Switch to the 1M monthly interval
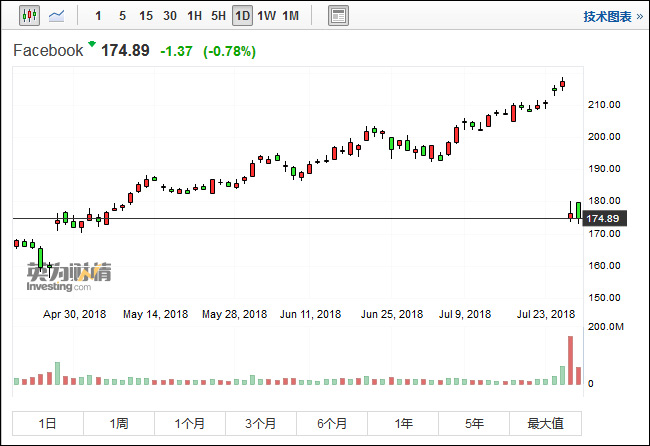The height and width of the screenshot is (446, 650). pyautogui.click(x=290, y=16)
